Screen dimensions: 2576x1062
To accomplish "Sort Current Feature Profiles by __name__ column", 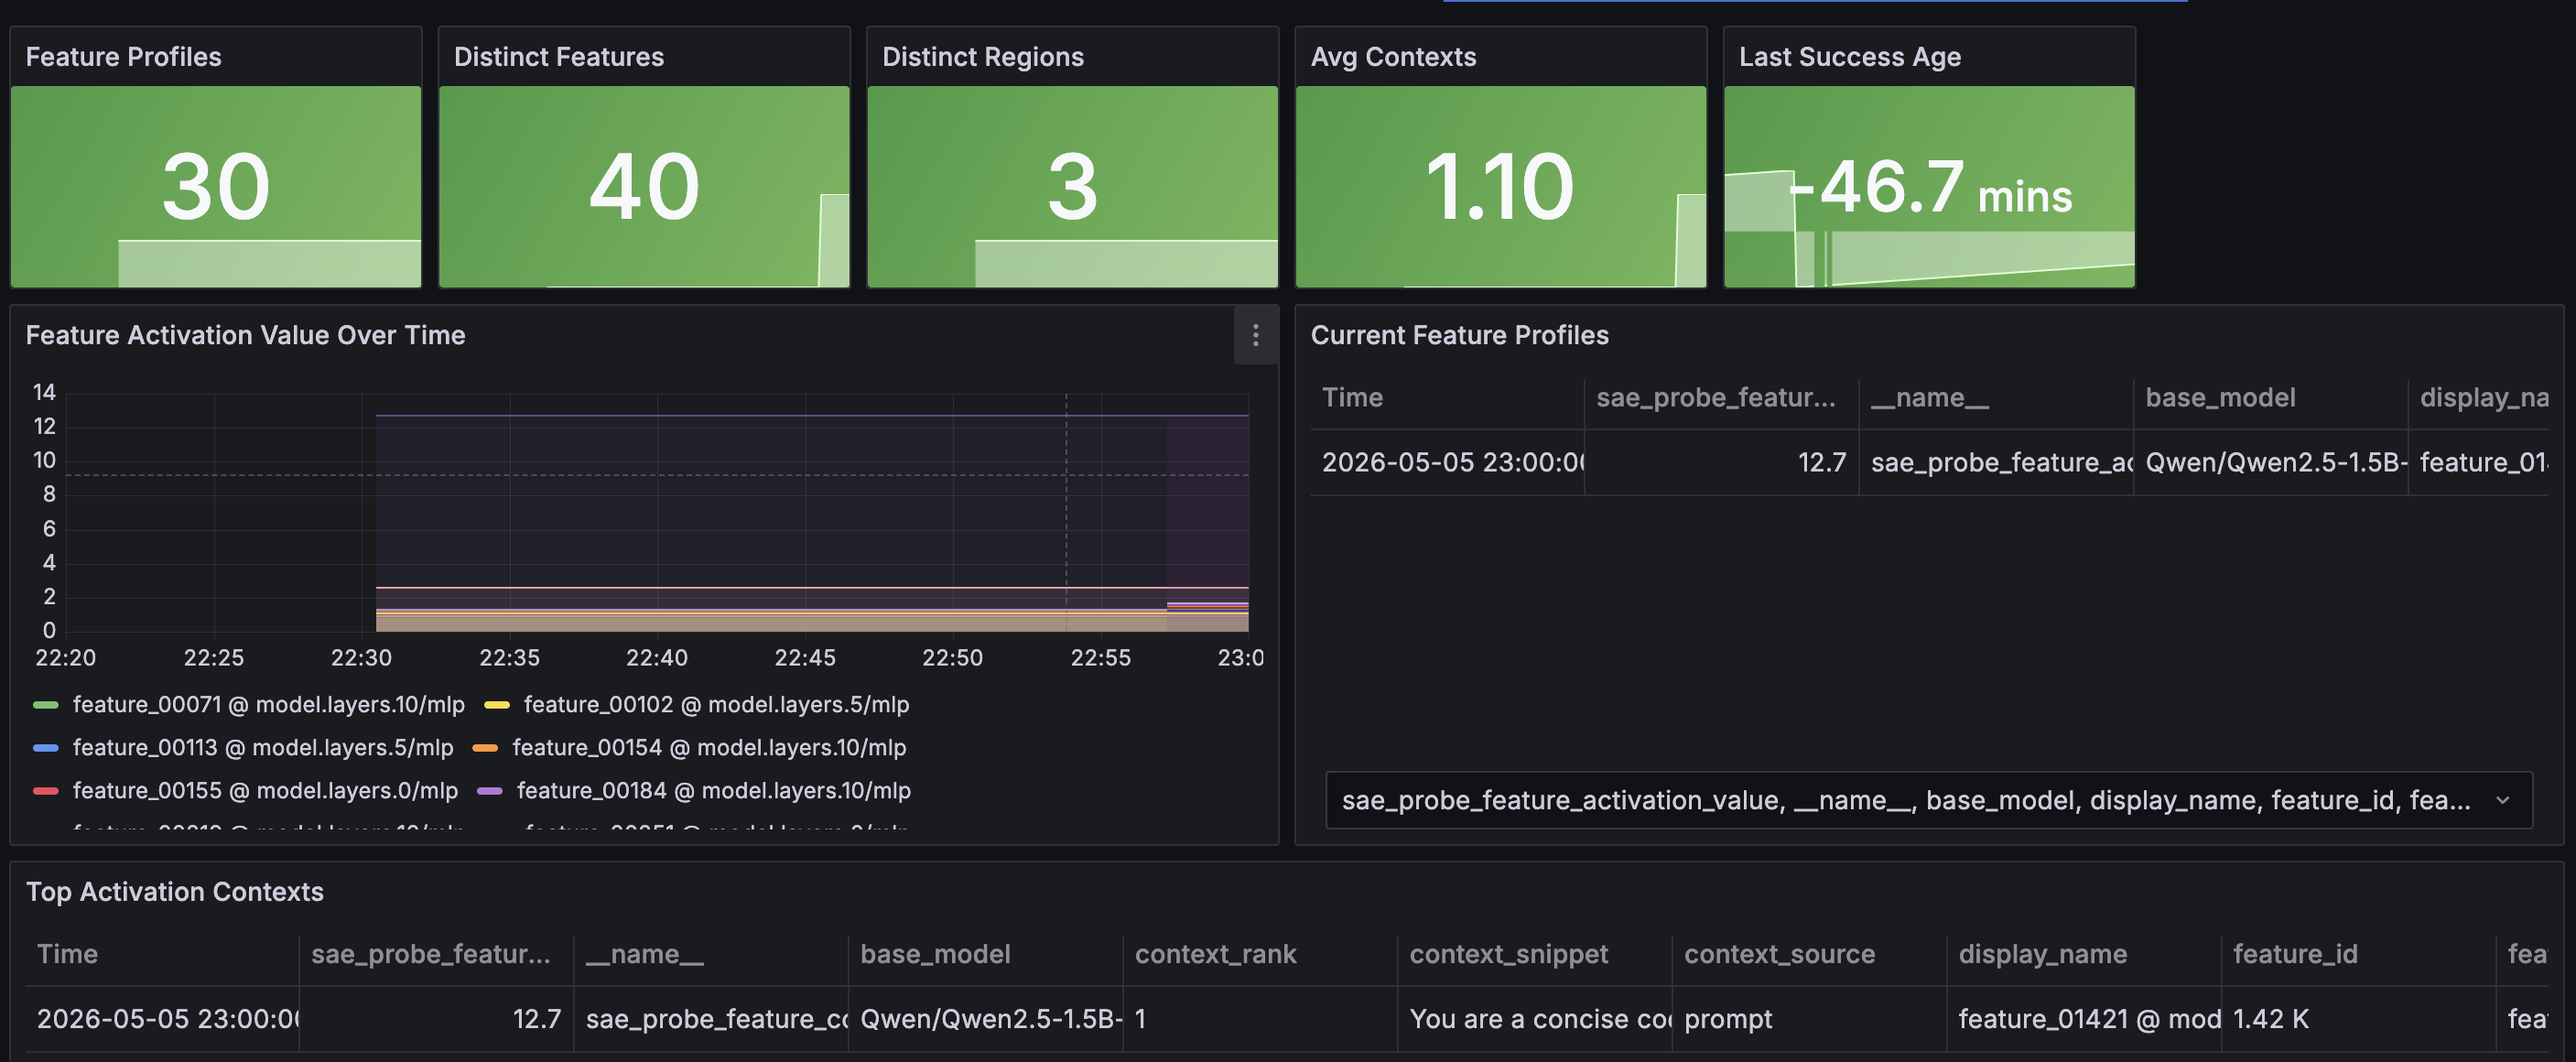I will coord(1930,398).
